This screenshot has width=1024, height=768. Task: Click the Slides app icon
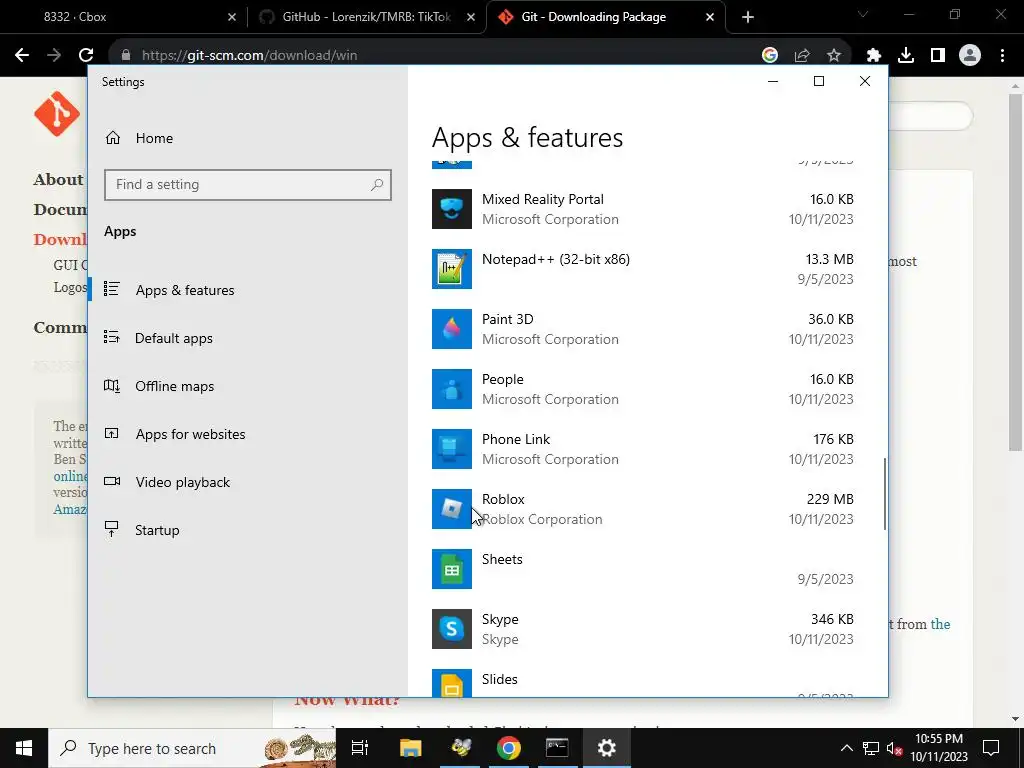451,683
